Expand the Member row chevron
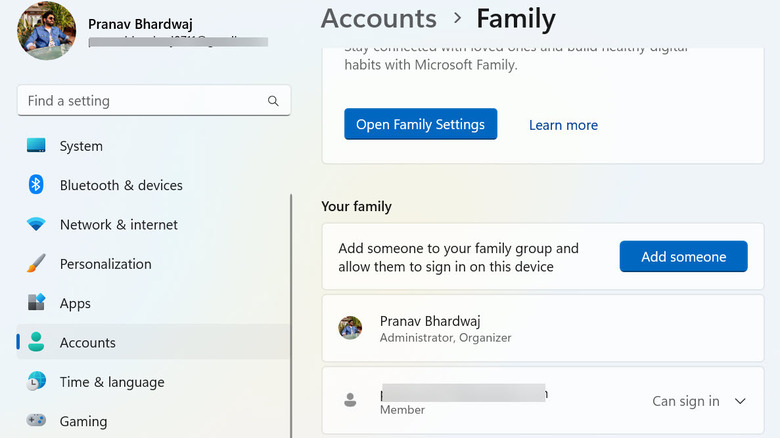Screen dimensions: 780x438 [x=740, y=401]
